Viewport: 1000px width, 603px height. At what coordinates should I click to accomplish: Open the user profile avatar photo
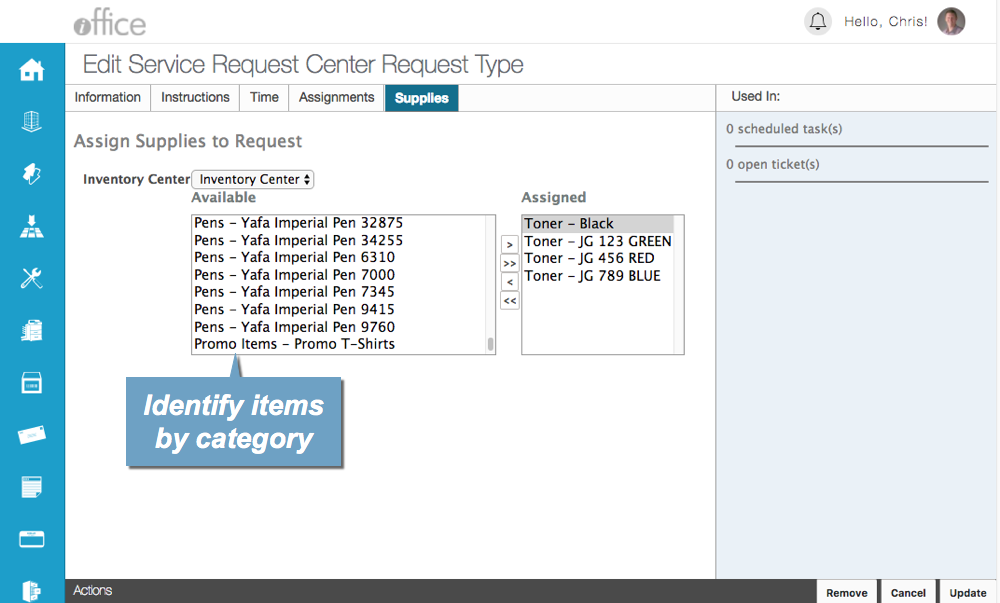click(951, 22)
